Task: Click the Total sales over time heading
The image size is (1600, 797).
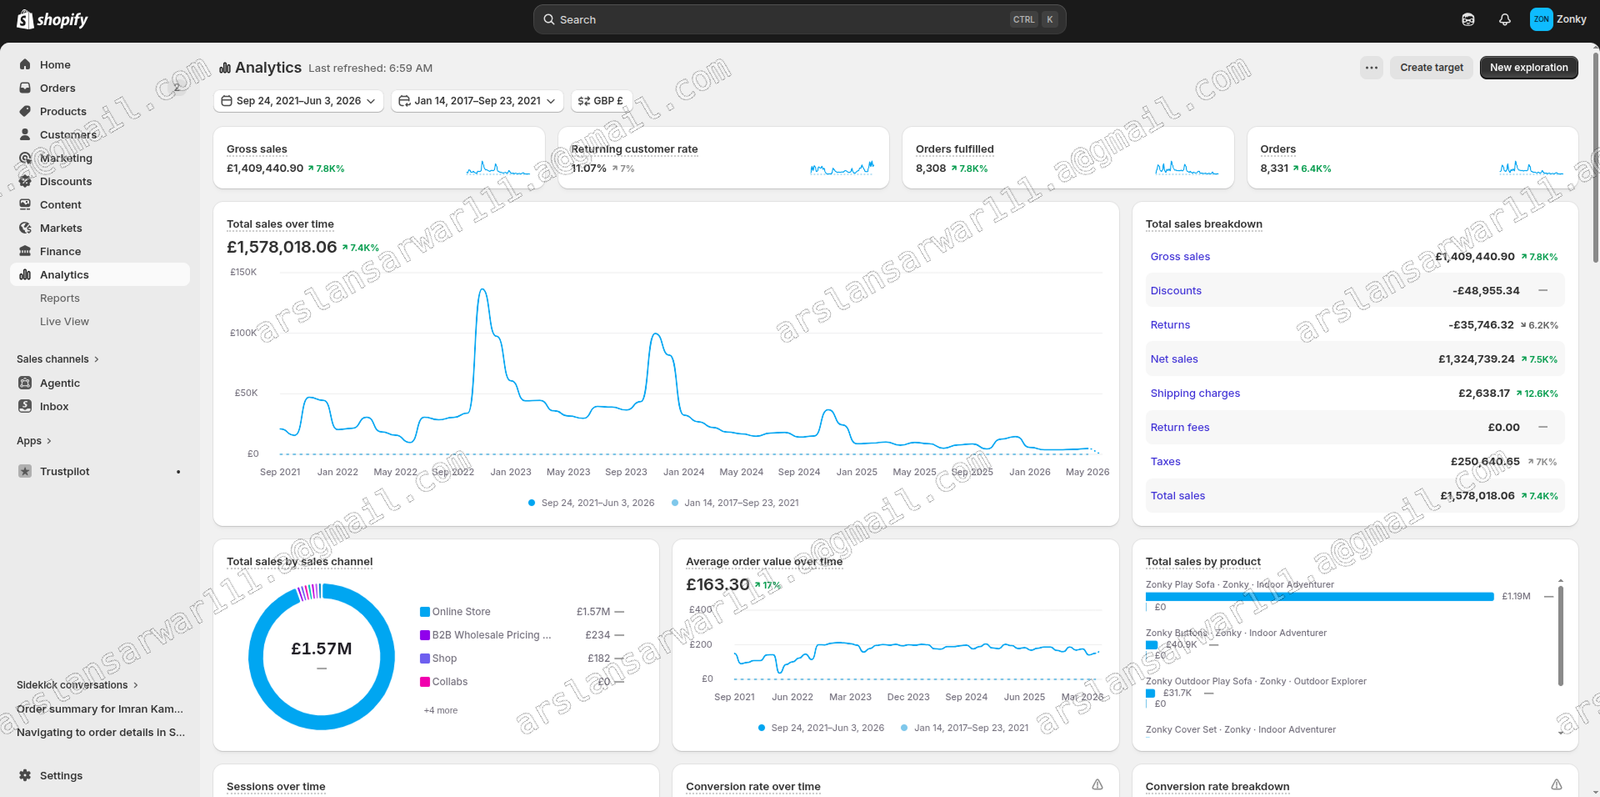Action: 280,224
